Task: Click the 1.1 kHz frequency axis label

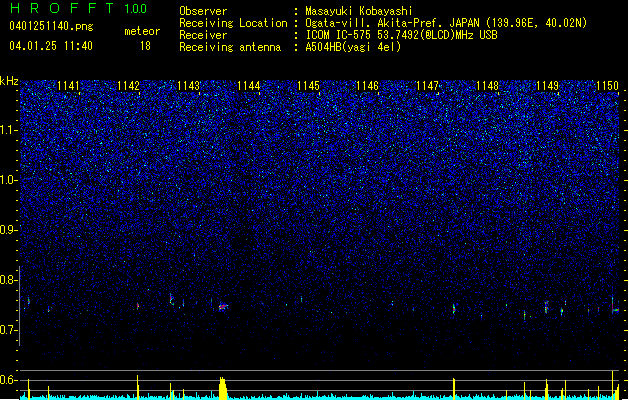Action: click(9, 131)
